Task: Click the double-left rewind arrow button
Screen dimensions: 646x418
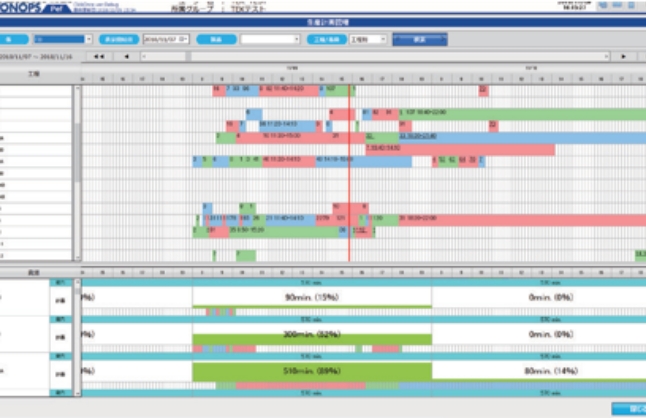Action: tap(98, 57)
